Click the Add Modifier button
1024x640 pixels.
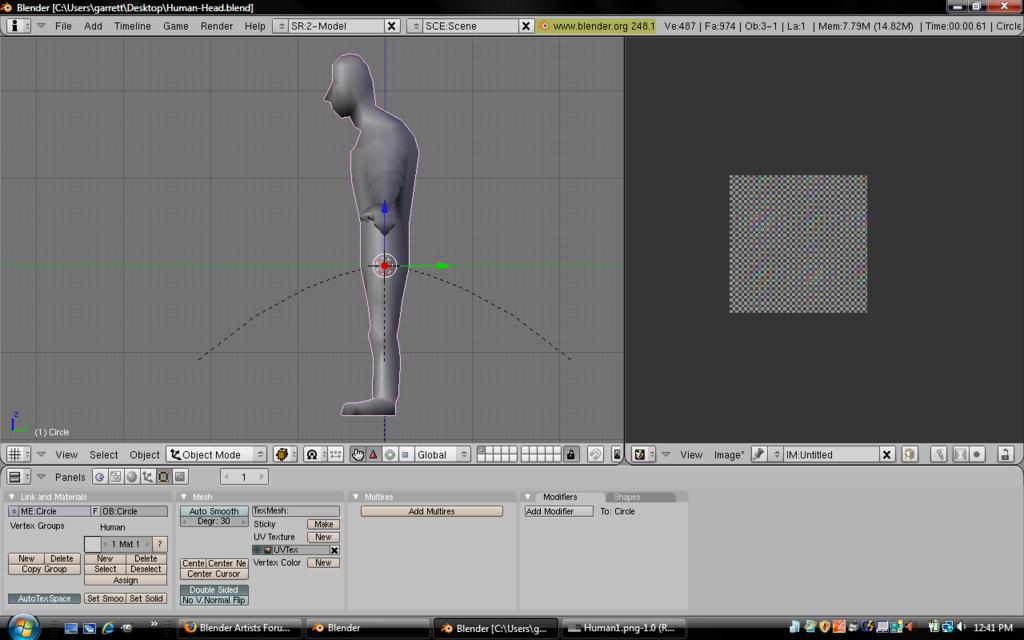(x=558, y=511)
